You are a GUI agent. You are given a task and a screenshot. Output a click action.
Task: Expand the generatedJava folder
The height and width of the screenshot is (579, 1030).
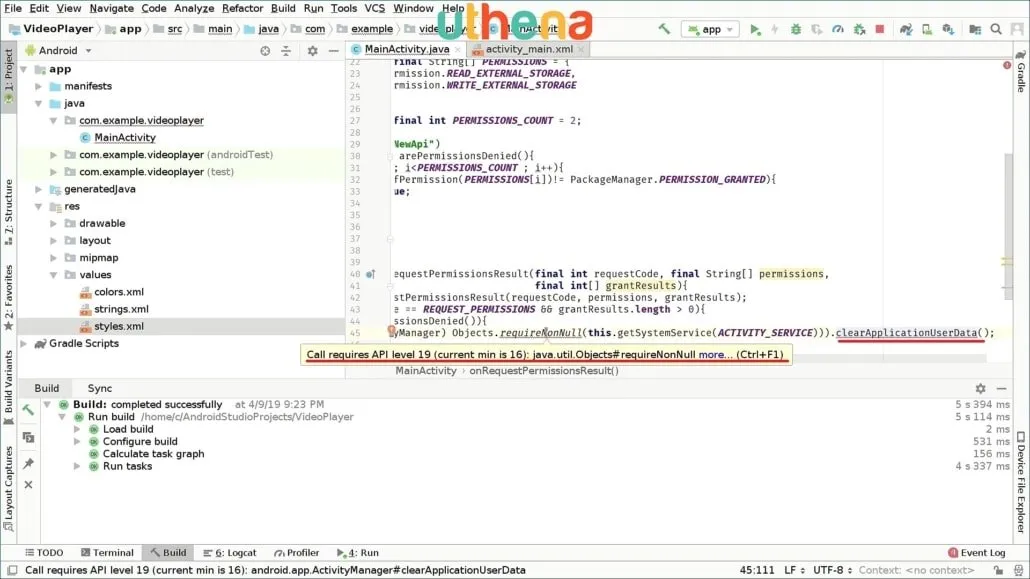(39, 189)
